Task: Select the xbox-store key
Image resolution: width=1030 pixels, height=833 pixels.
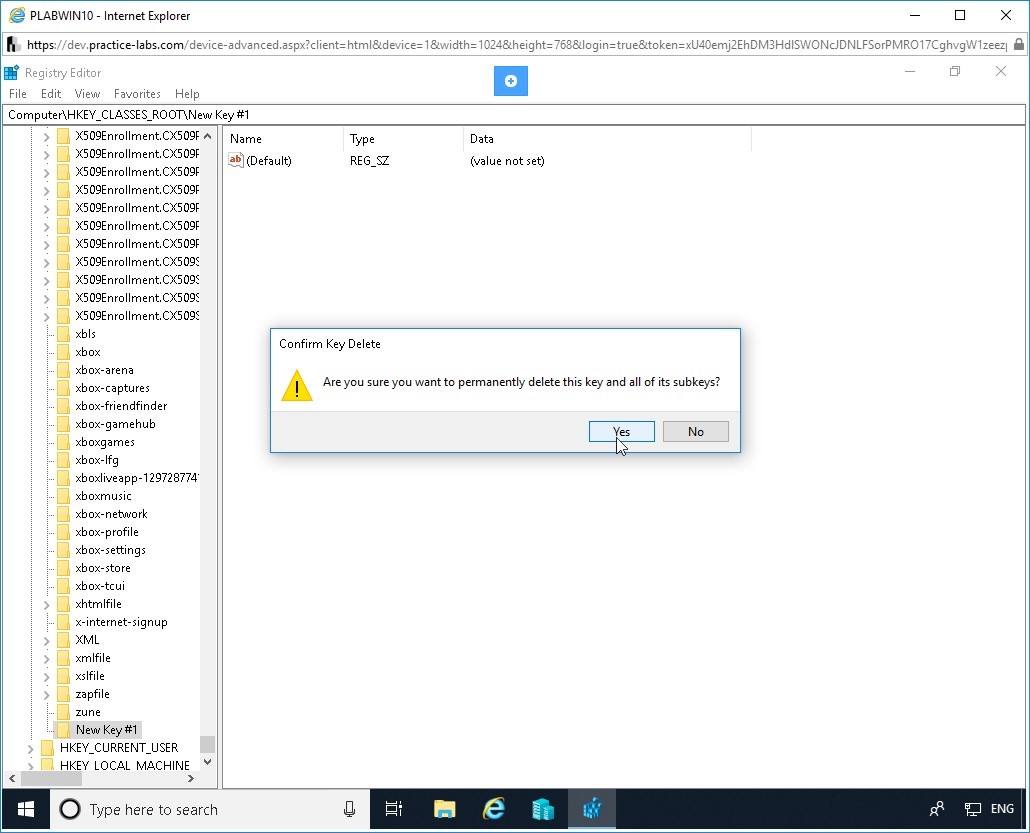Action: pyautogui.click(x=102, y=568)
